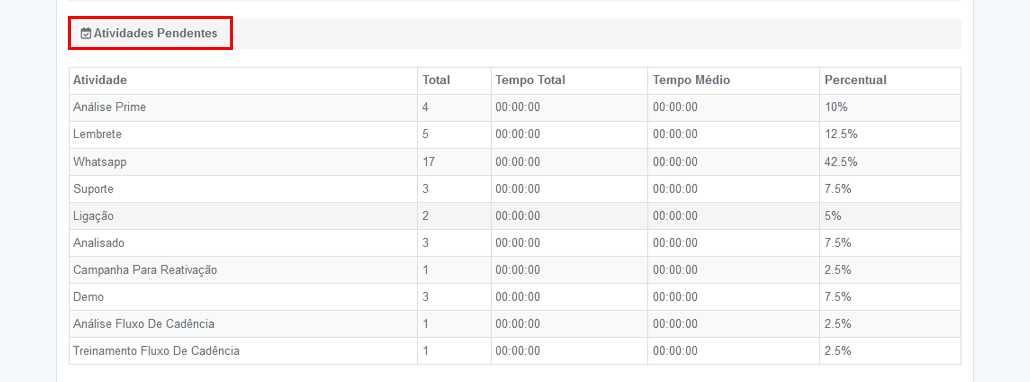
Task: Click the Total column header
Action: (x=436, y=80)
